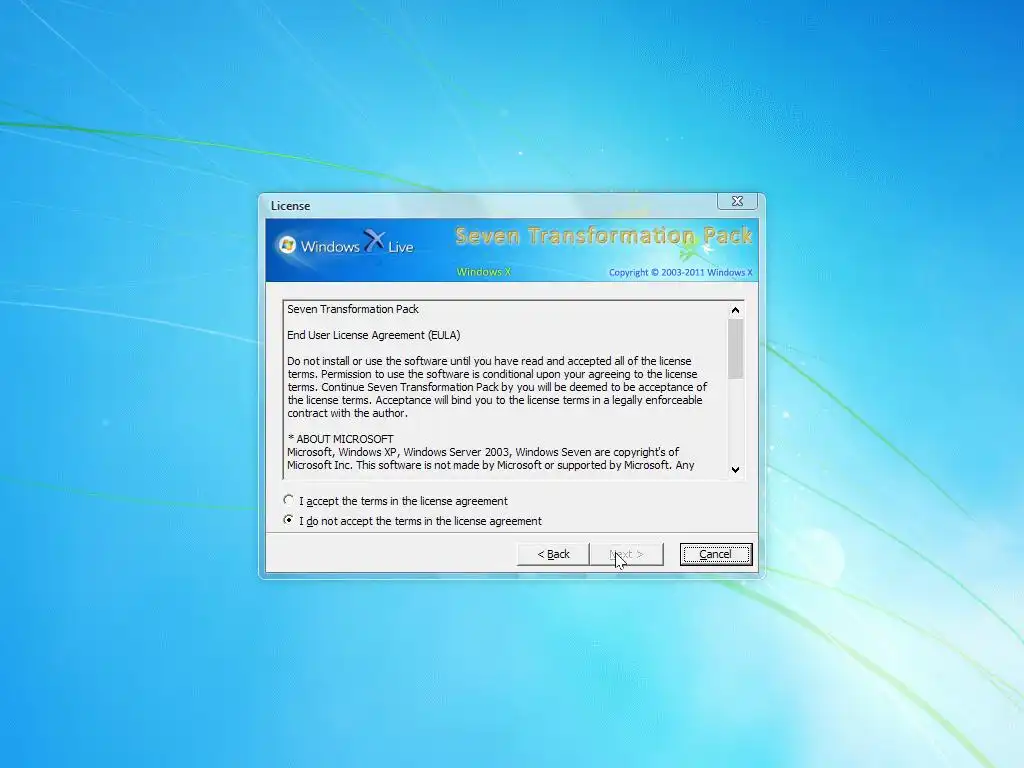This screenshot has width=1024, height=768.
Task: Click 'Seven Transformation Pack' first line in license
Action: 353,309
